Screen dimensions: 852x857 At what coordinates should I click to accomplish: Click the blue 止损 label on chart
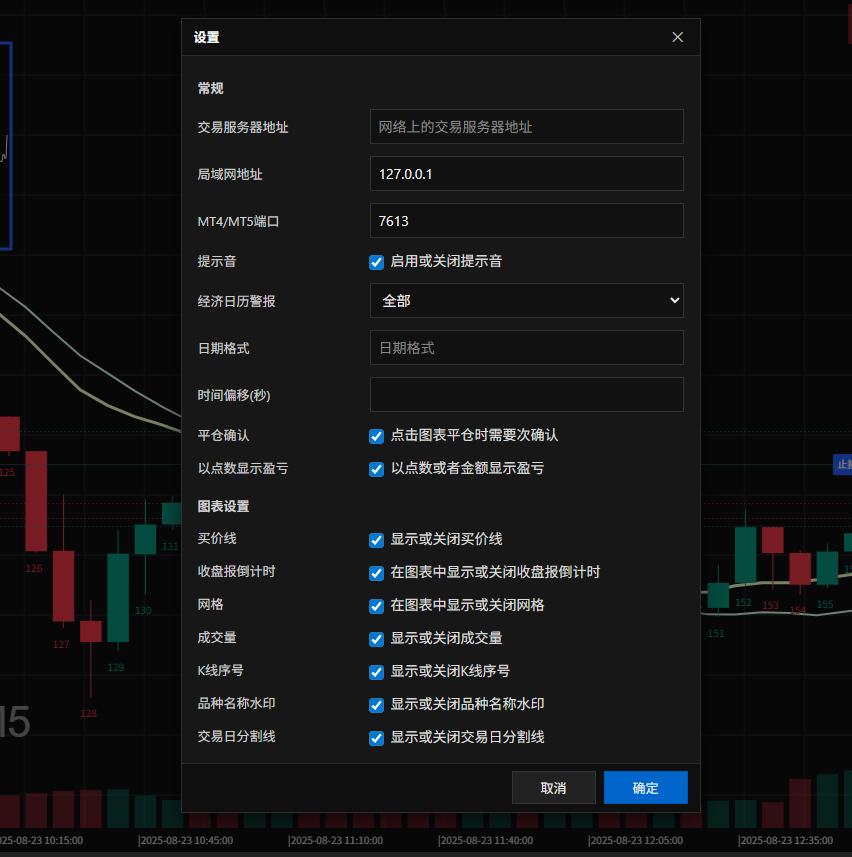(x=843, y=464)
